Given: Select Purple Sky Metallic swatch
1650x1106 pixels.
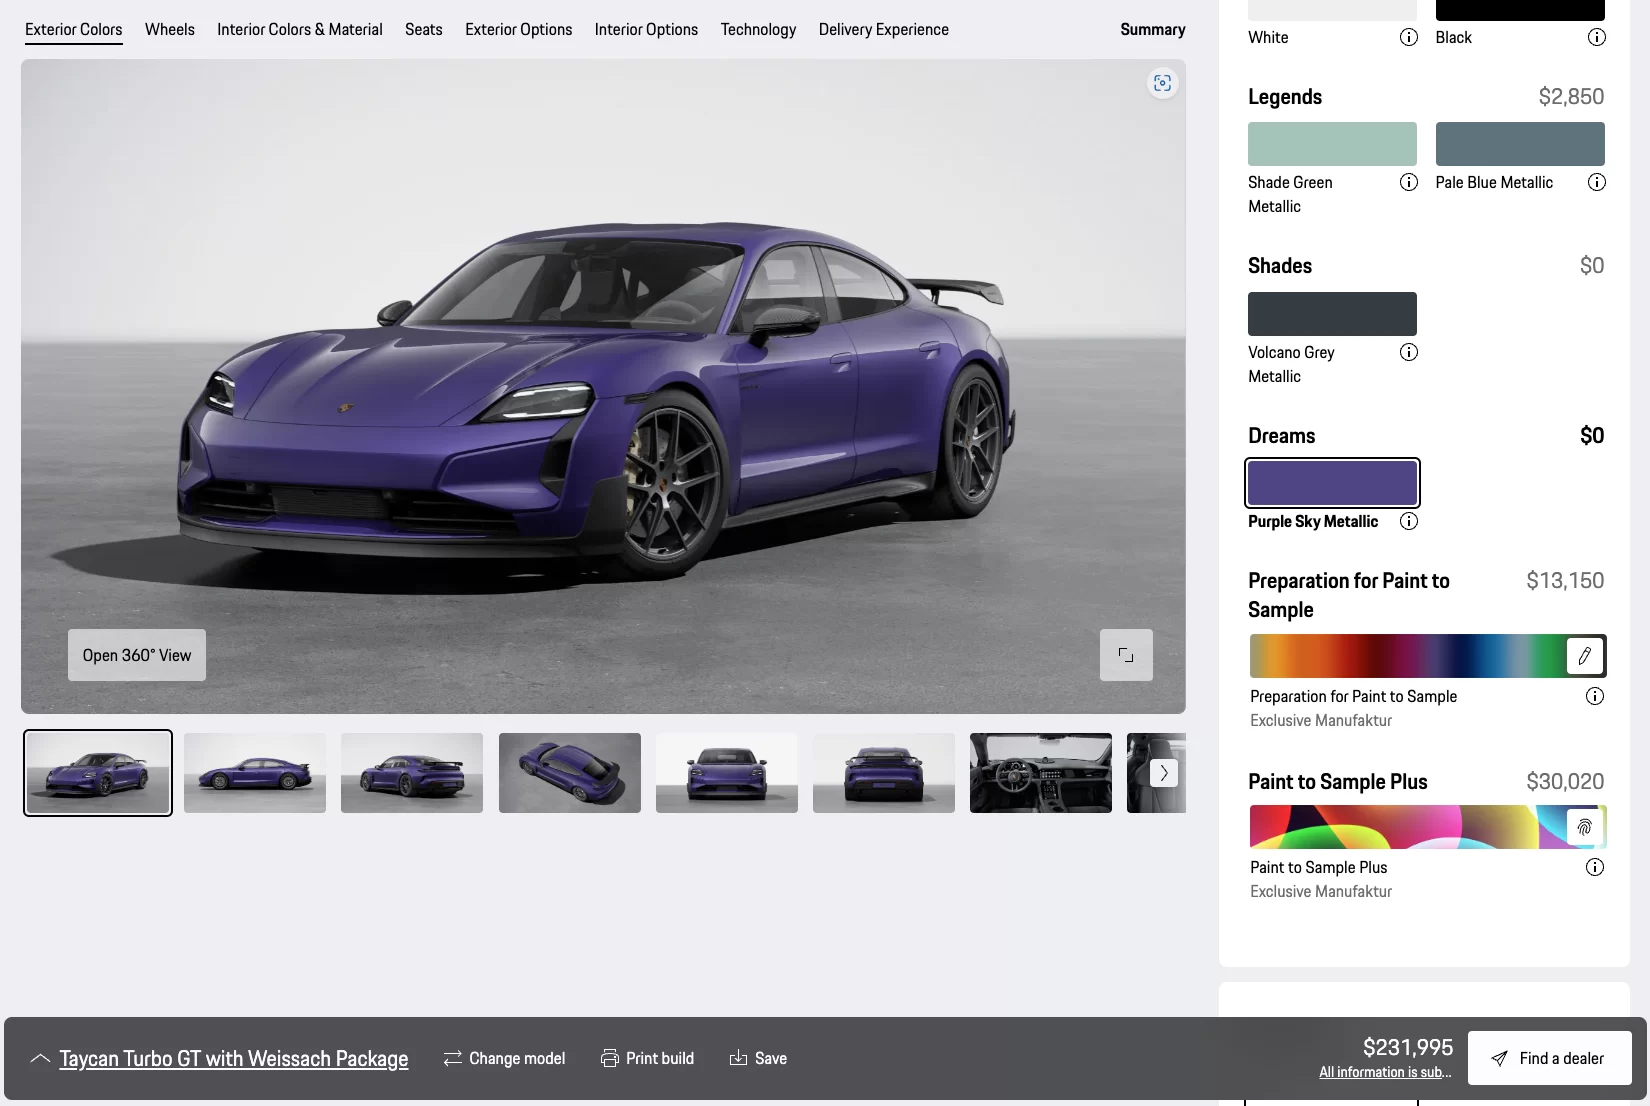Looking at the screenshot, I should (1332, 484).
